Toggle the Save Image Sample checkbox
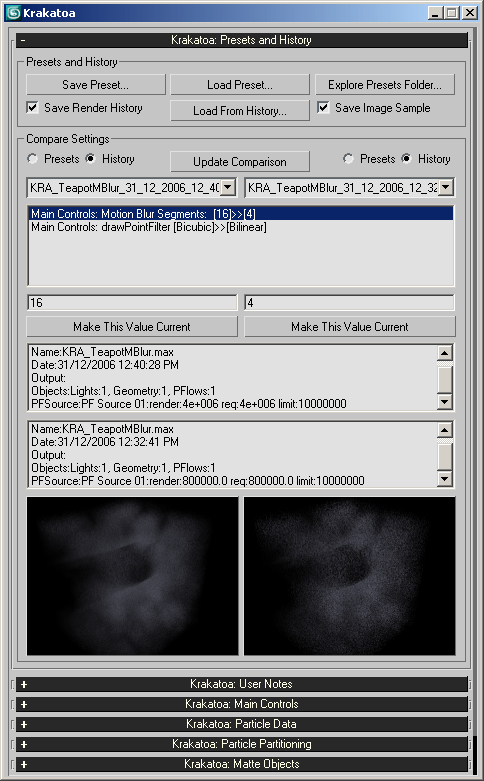 click(323, 108)
